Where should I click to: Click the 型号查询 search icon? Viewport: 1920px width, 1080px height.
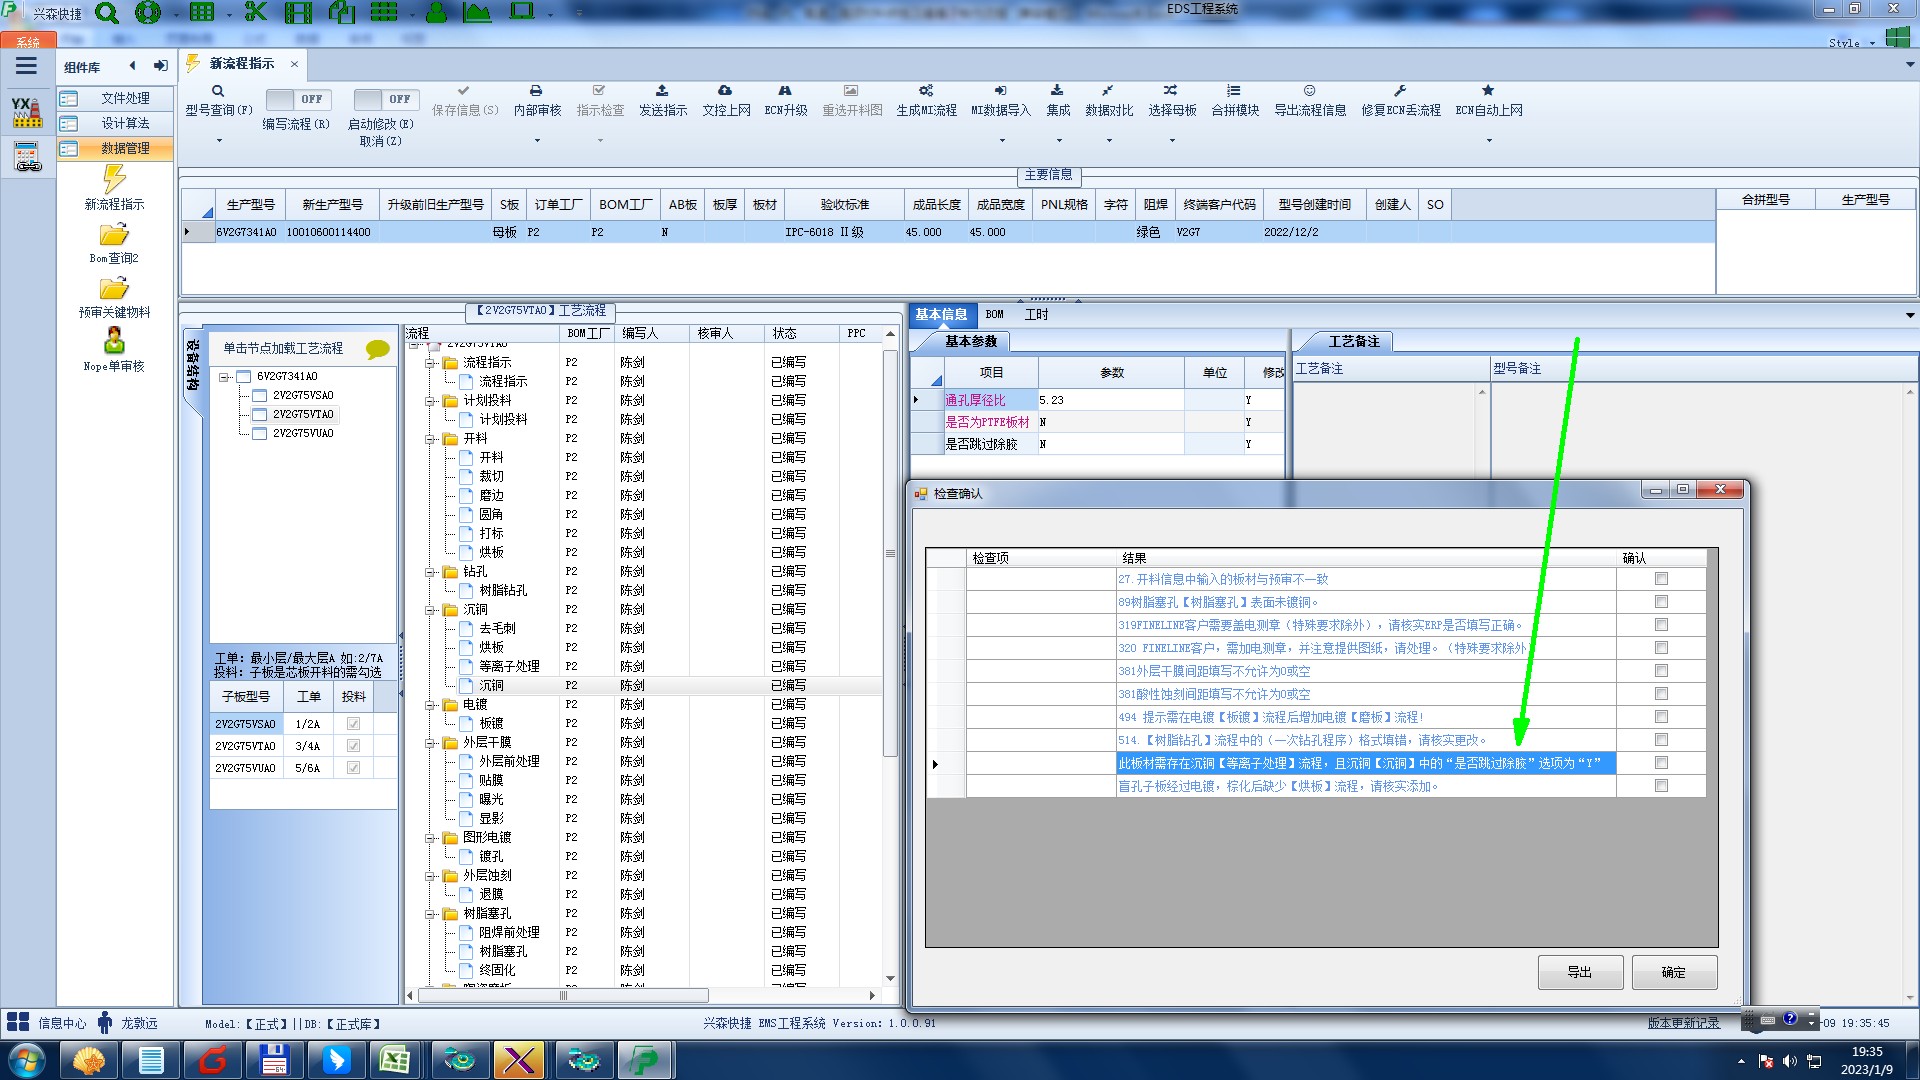[217, 91]
